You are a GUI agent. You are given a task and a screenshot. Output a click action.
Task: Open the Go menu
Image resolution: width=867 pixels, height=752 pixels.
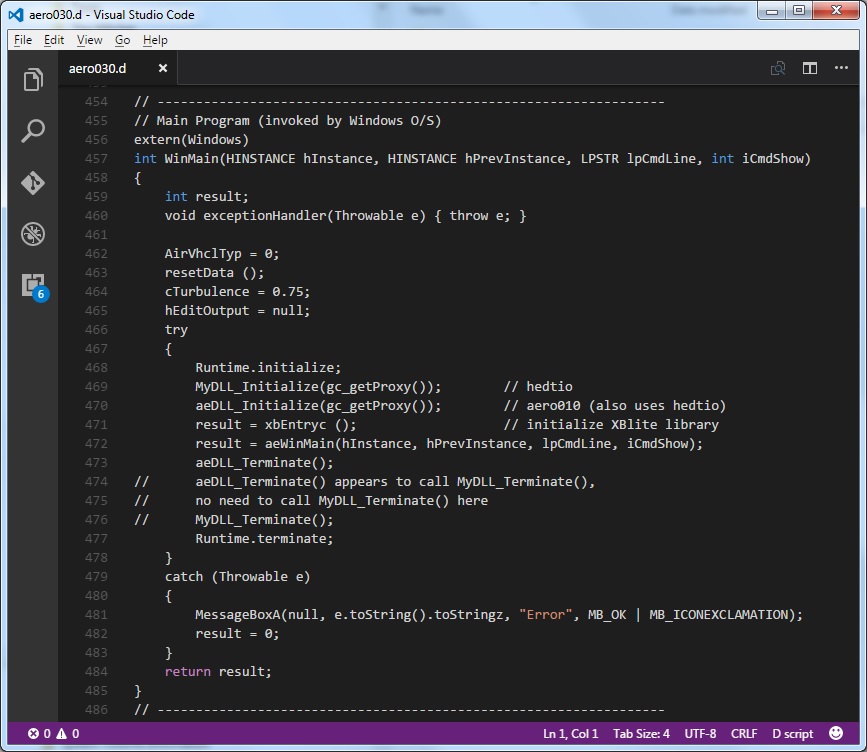click(x=122, y=40)
